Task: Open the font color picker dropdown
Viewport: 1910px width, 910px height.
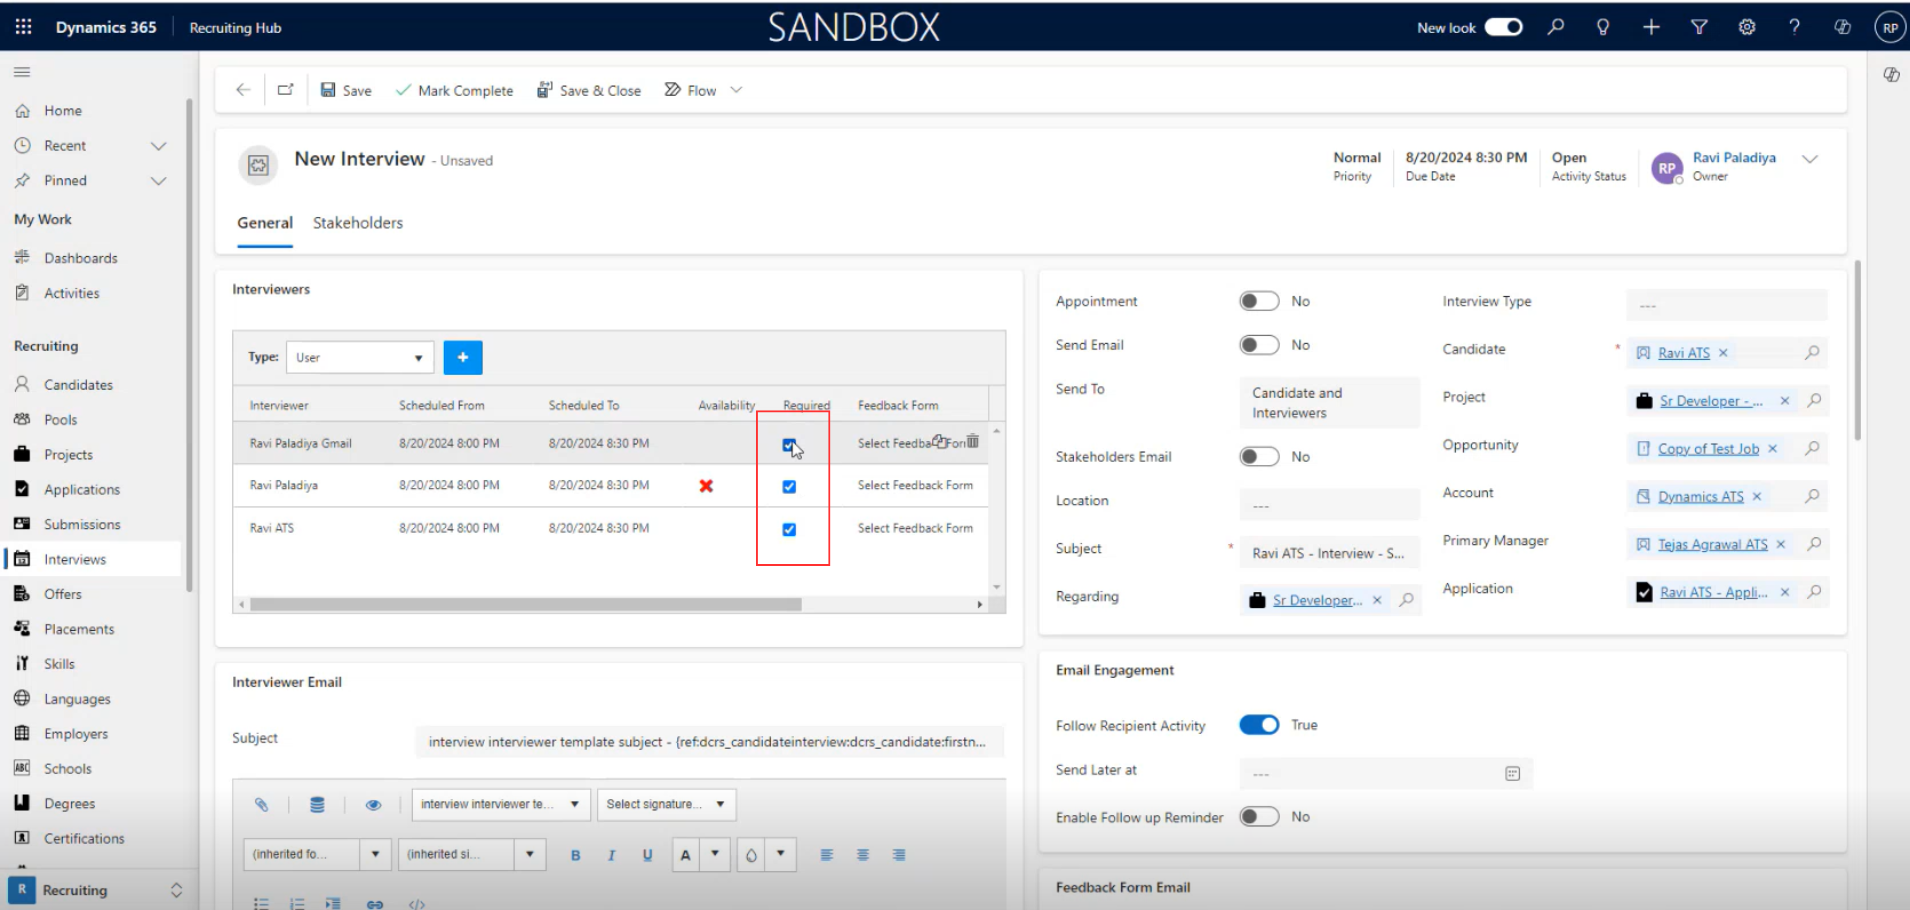Action: [715, 853]
